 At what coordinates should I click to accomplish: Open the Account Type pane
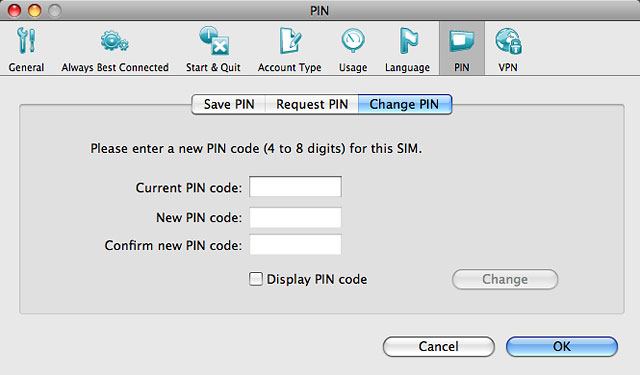[289, 50]
